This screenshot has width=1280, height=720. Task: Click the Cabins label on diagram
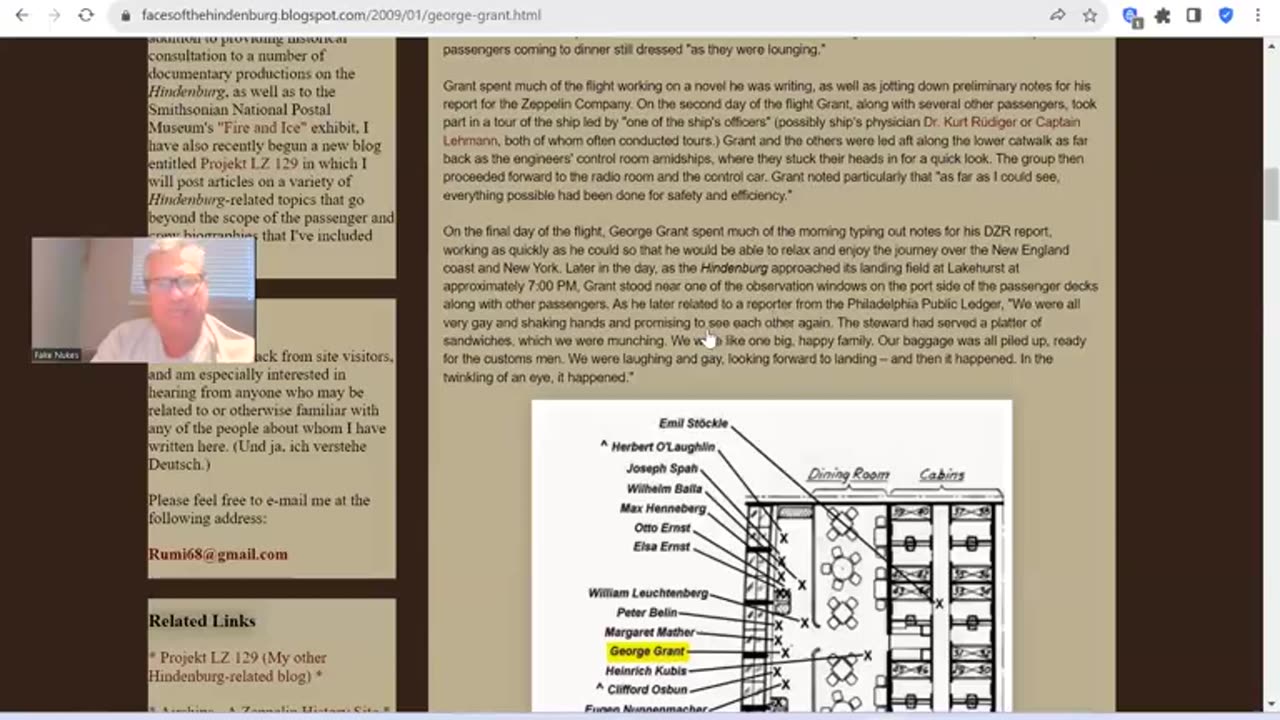tap(941, 474)
